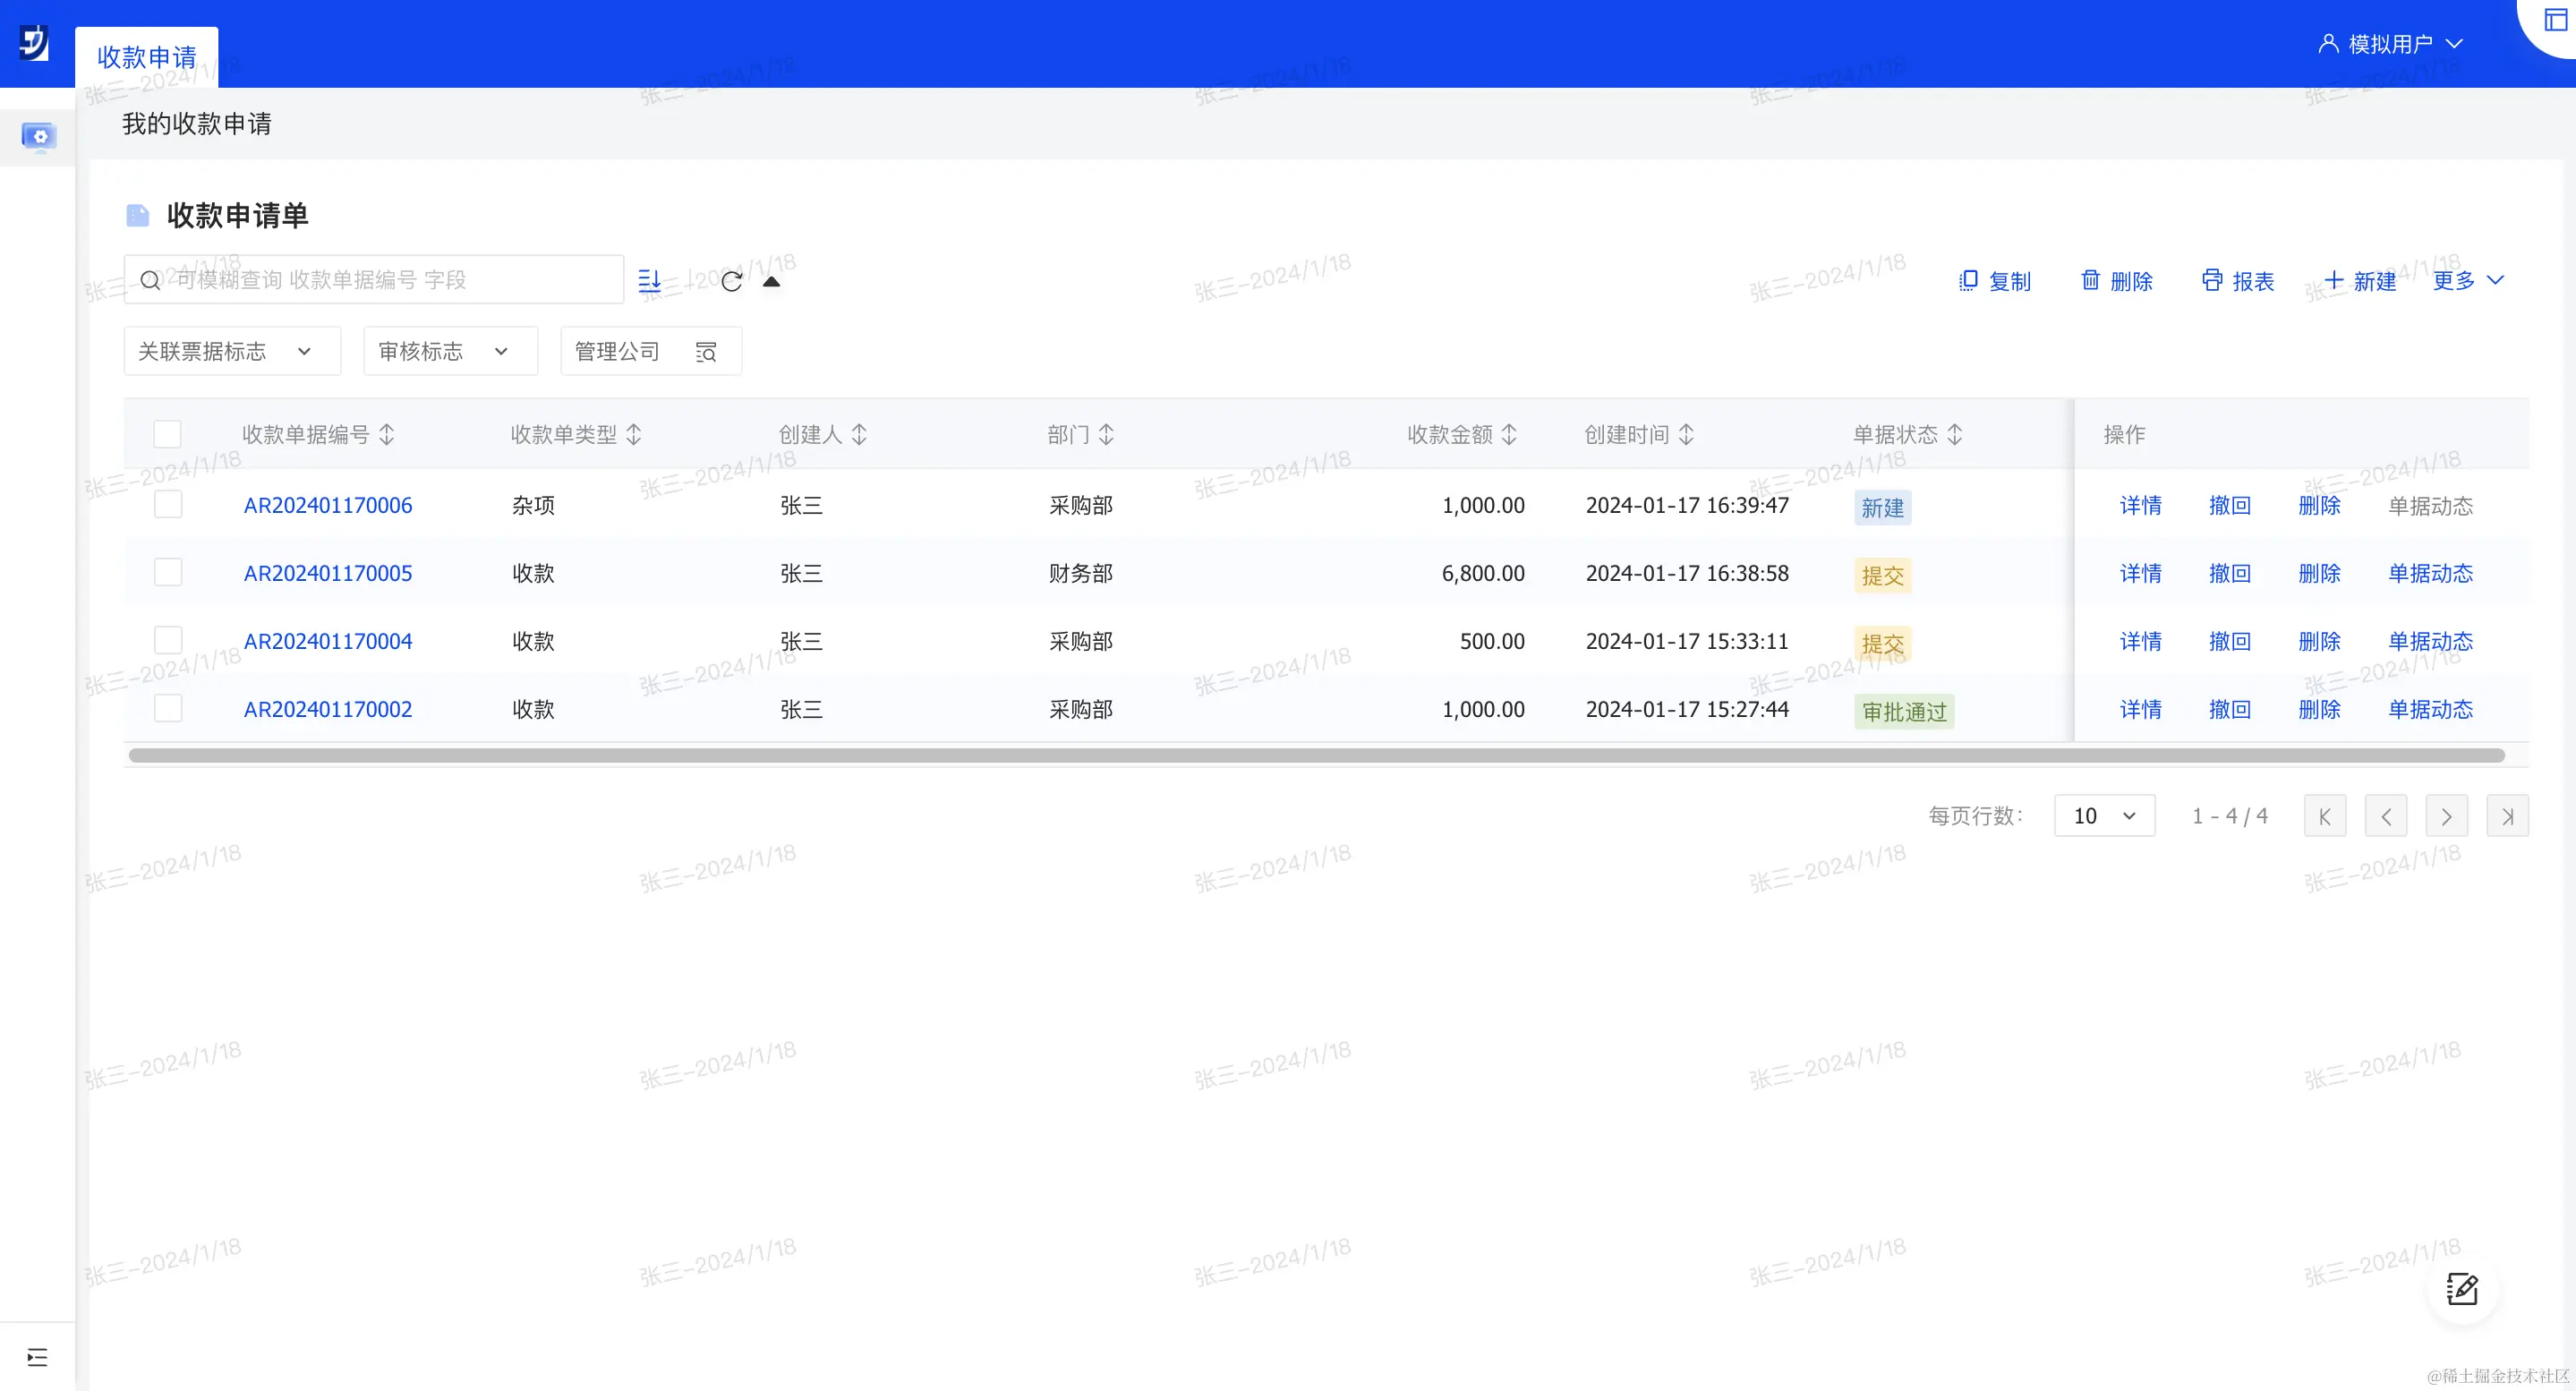
Task: Click the floating edit note icon
Action: [x=2461, y=1289]
